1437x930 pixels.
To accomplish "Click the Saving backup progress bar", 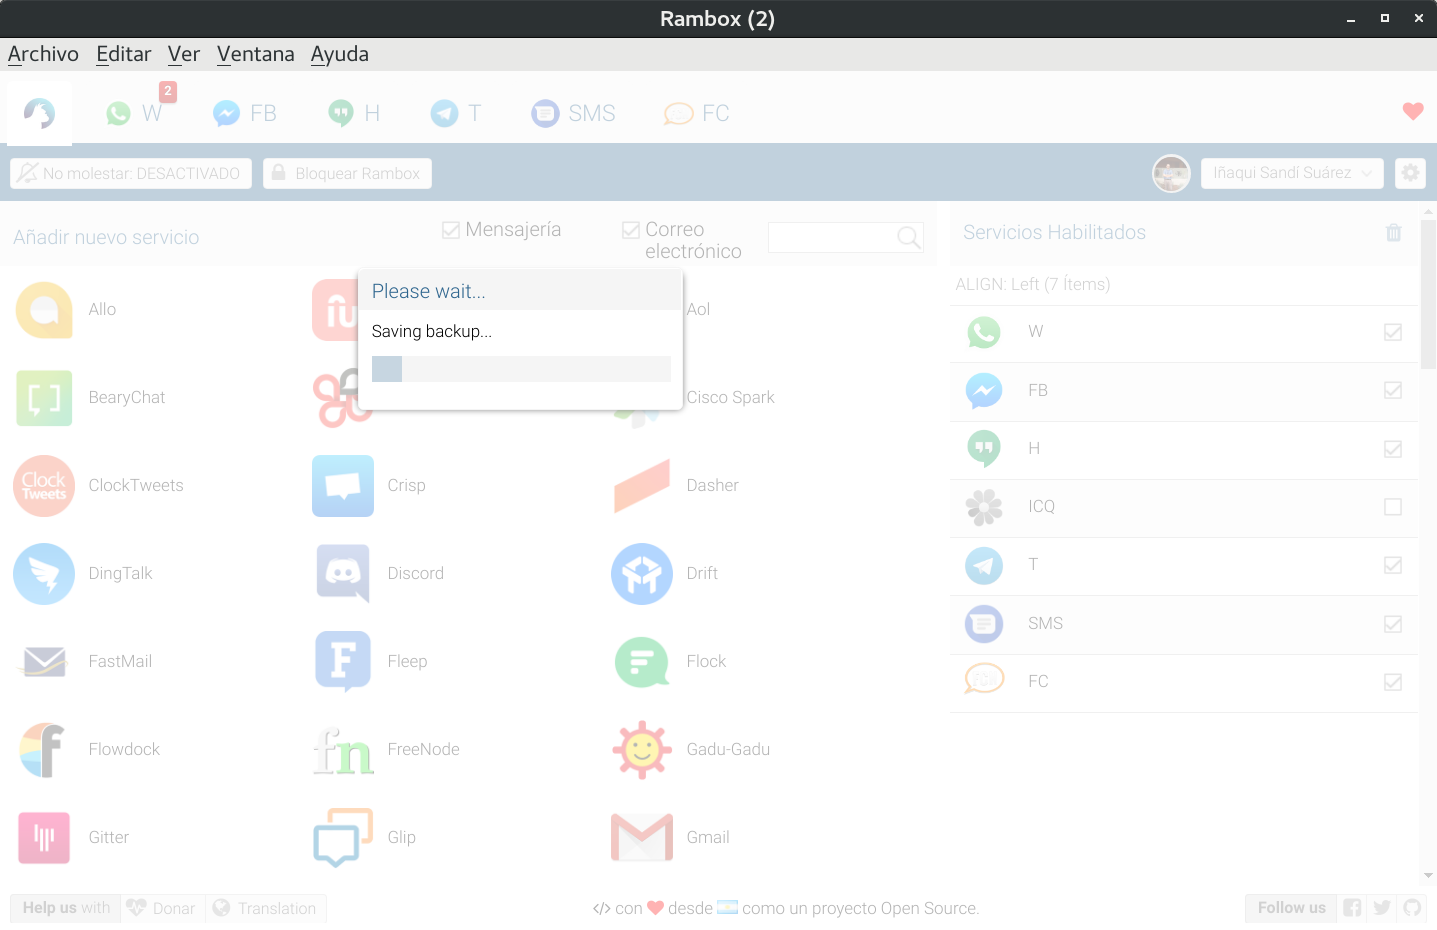I will click(x=521, y=369).
